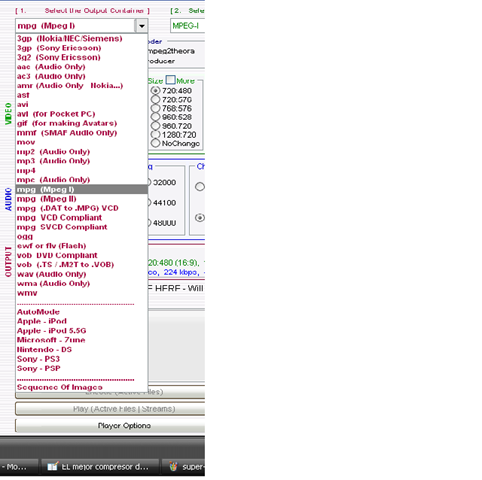Screen dimensions: 482x480
Task: Open the notepad icon taskbar item
Action: [100, 467]
